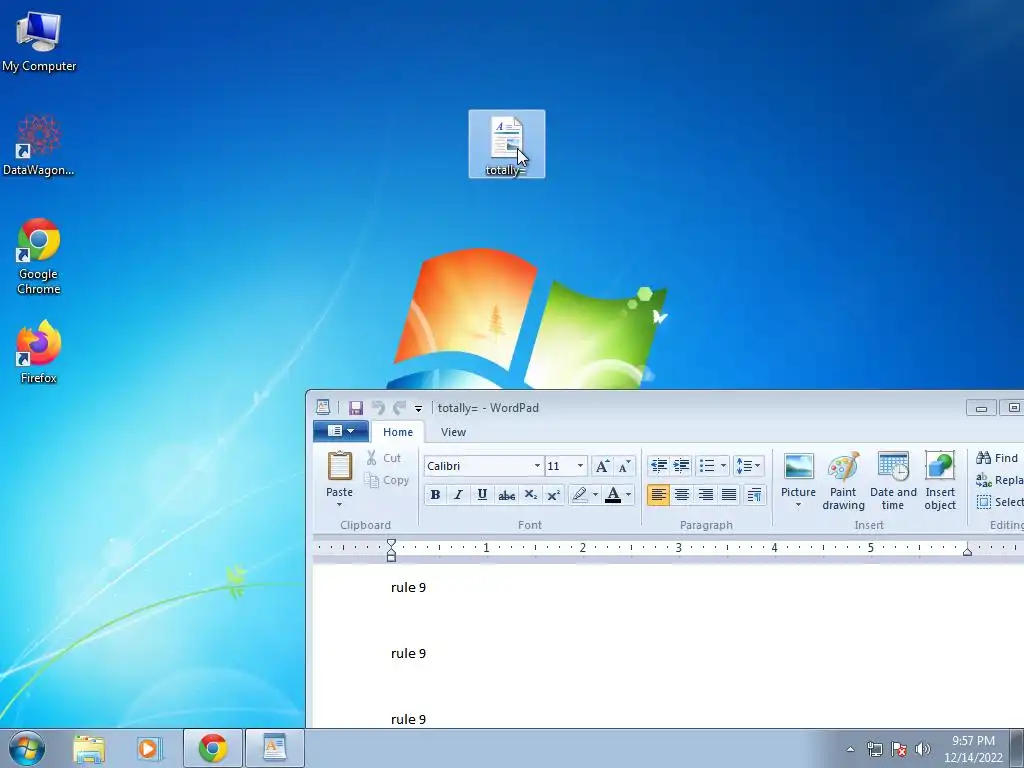Select the totally= document on desktop
Image resolution: width=1024 pixels, height=768 pixels.
(x=507, y=144)
